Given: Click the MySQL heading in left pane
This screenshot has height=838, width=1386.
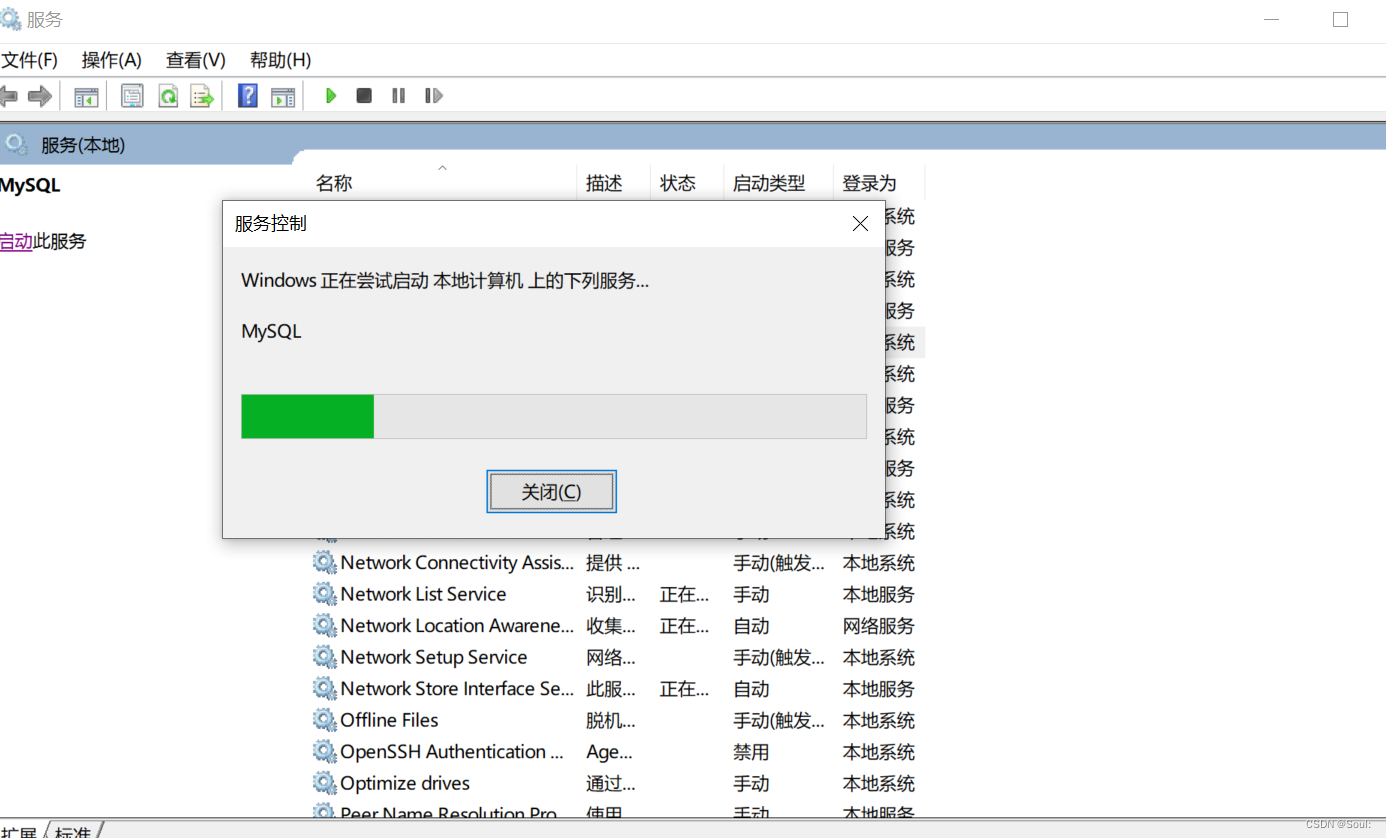Looking at the screenshot, I should [x=30, y=186].
